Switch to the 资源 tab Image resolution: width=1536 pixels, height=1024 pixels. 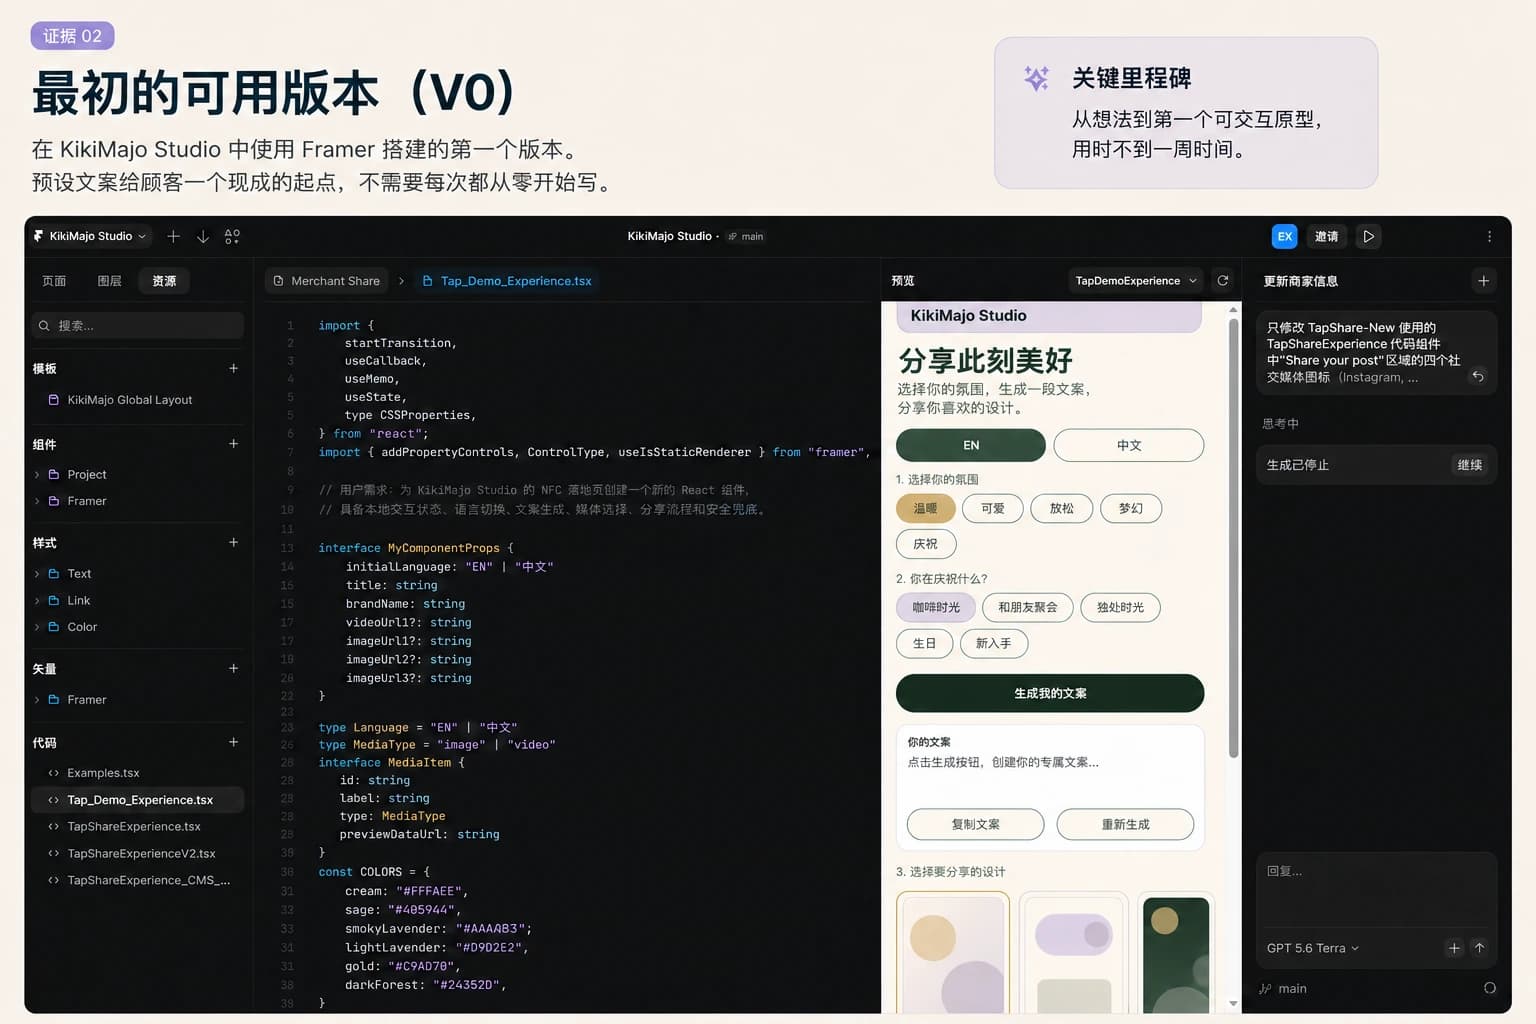click(164, 281)
